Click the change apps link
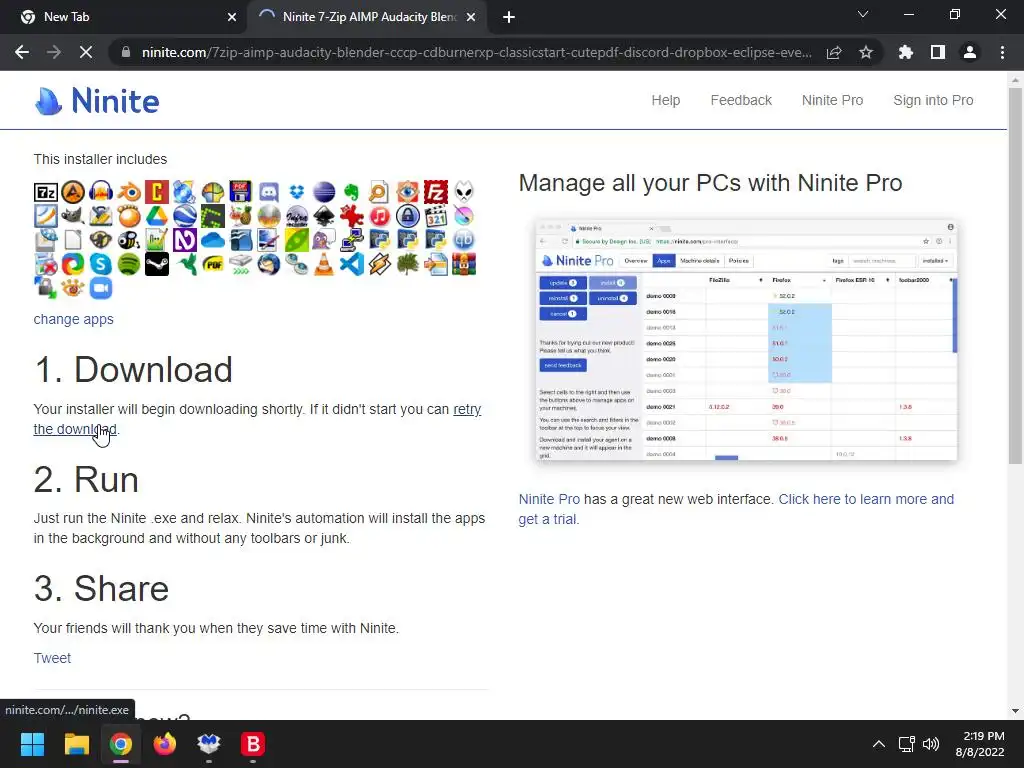Viewport: 1024px width, 768px height. pyautogui.click(x=74, y=319)
